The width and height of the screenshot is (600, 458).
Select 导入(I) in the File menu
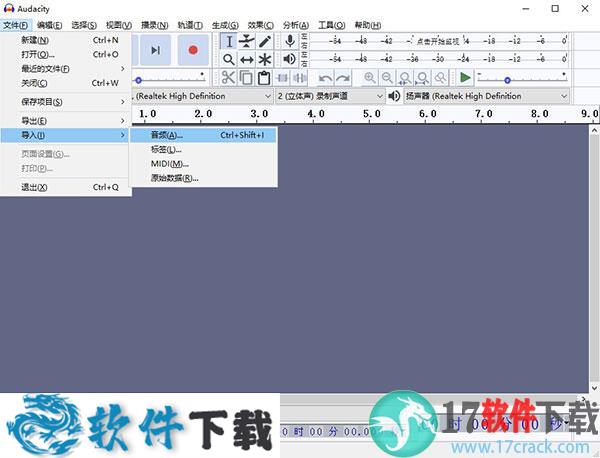click(65, 135)
